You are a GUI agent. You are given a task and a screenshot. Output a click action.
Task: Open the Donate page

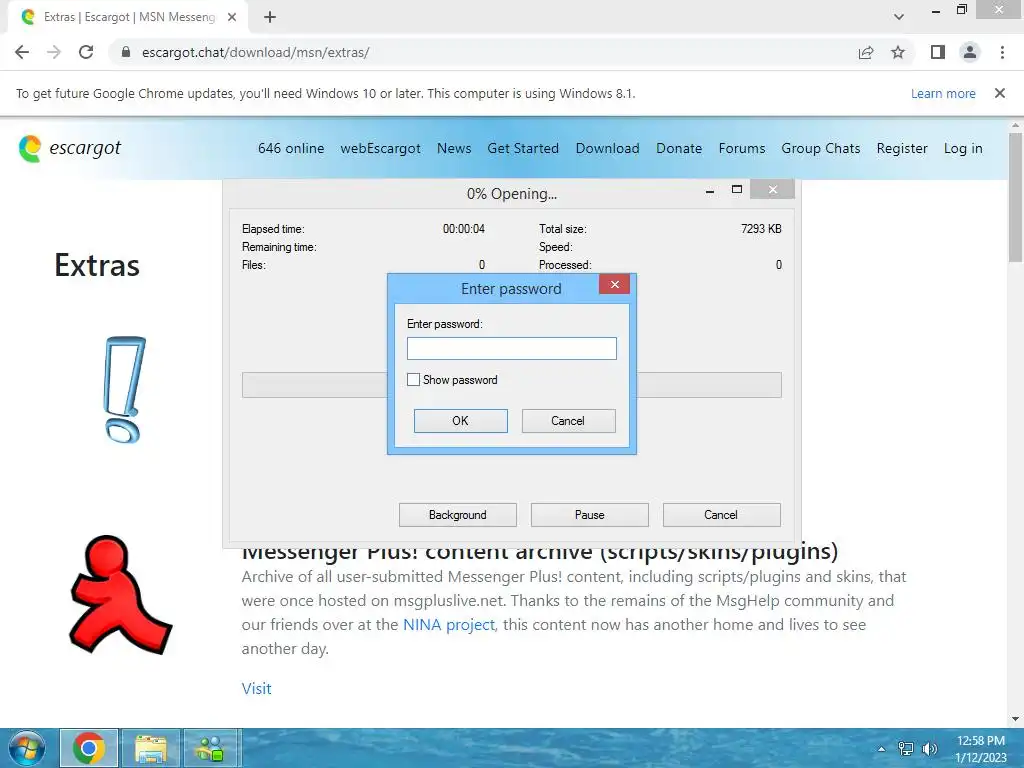[679, 148]
